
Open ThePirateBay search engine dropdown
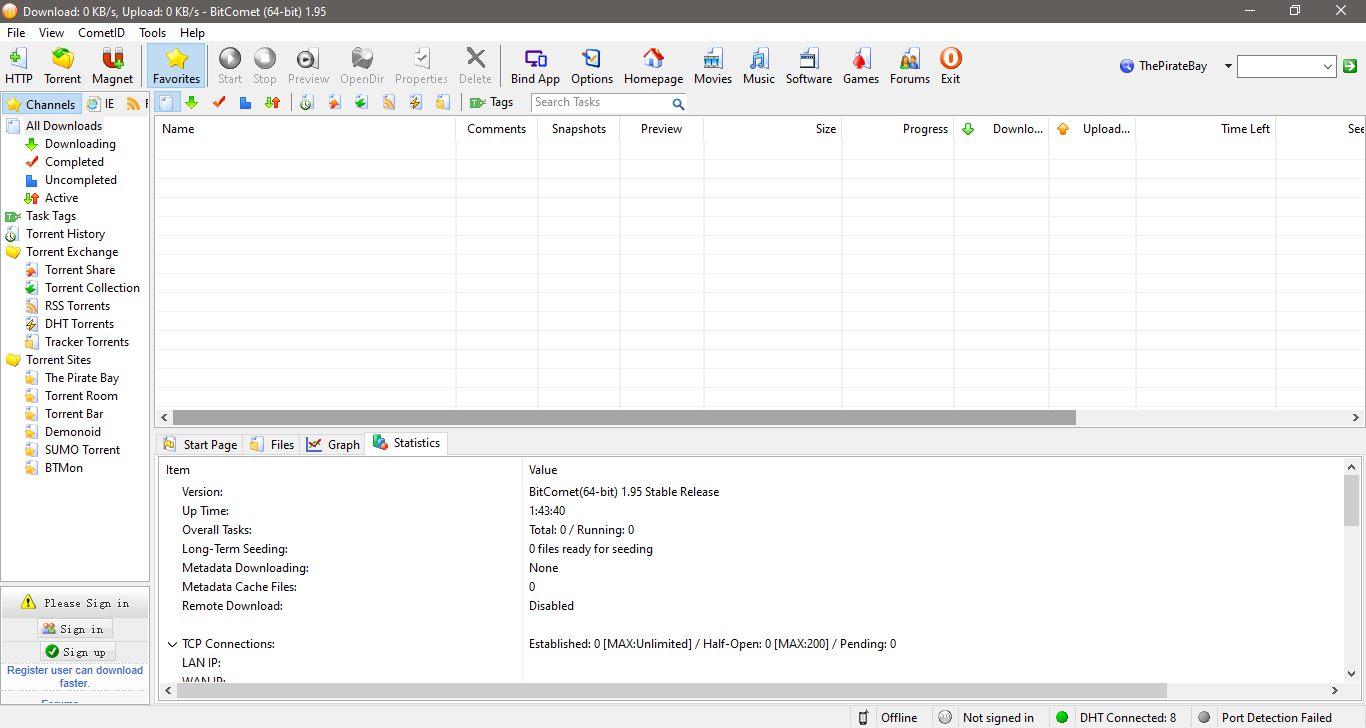click(x=1228, y=66)
